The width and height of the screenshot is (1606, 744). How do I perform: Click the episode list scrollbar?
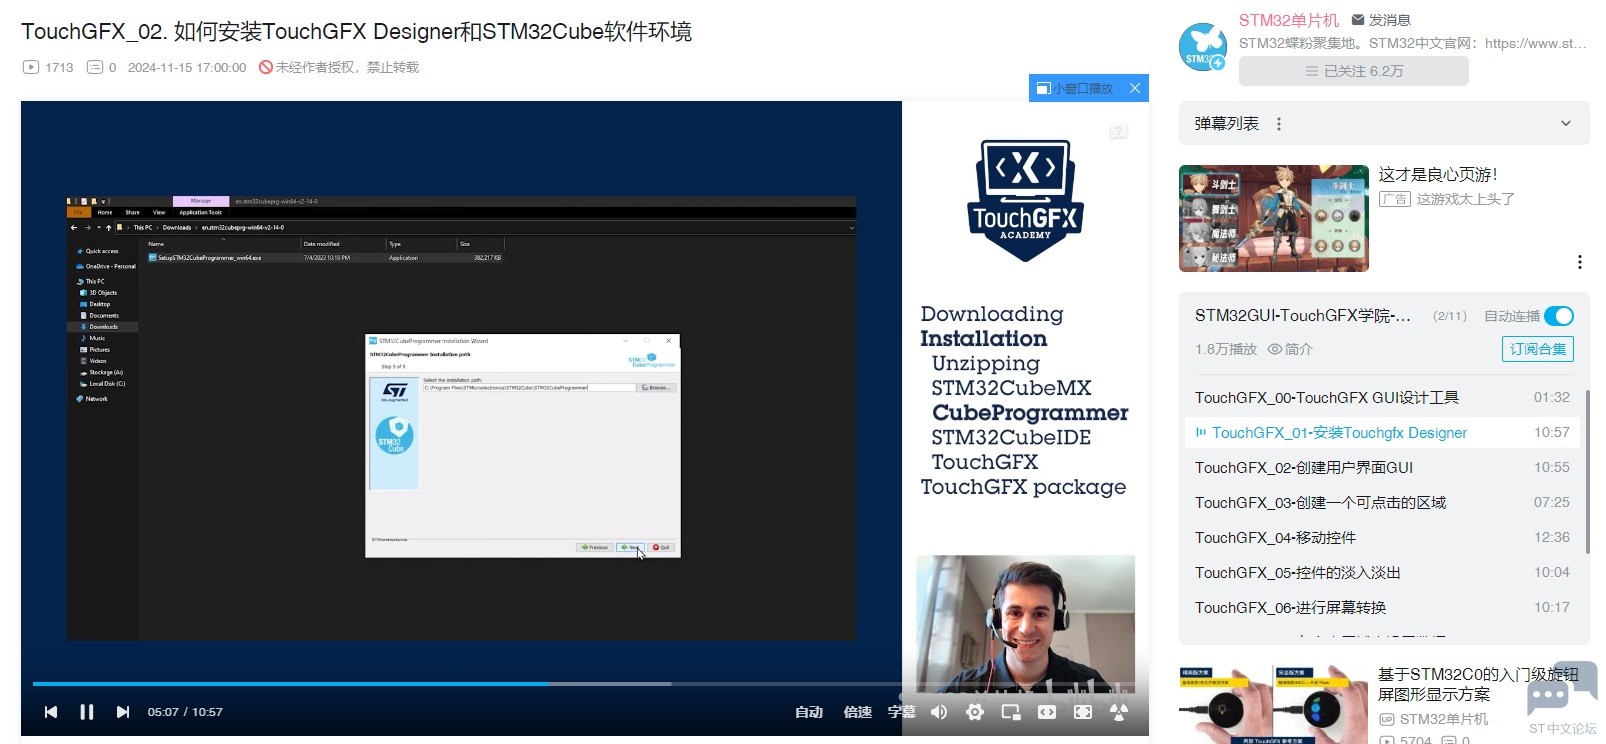(x=1587, y=470)
